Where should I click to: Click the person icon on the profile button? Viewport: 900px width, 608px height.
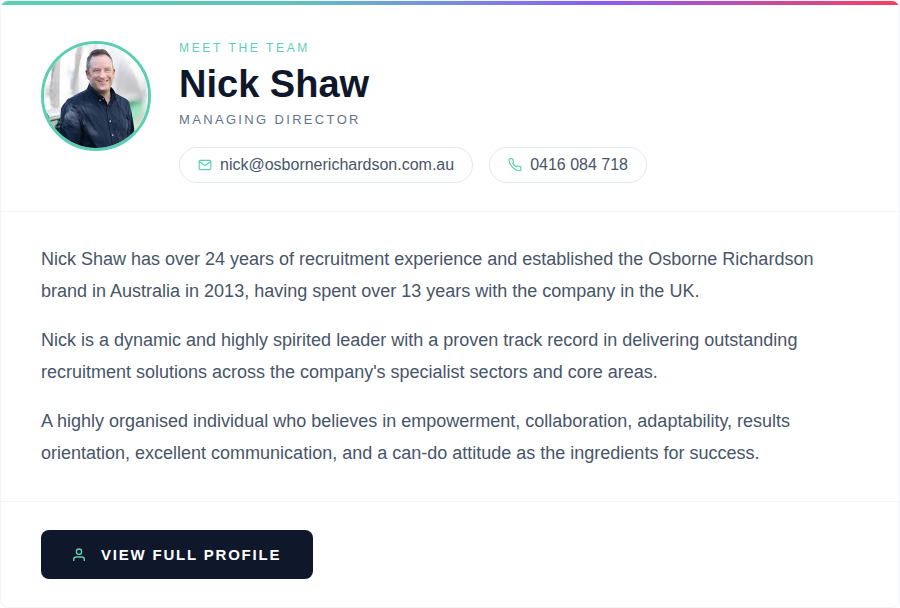tap(79, 555)
